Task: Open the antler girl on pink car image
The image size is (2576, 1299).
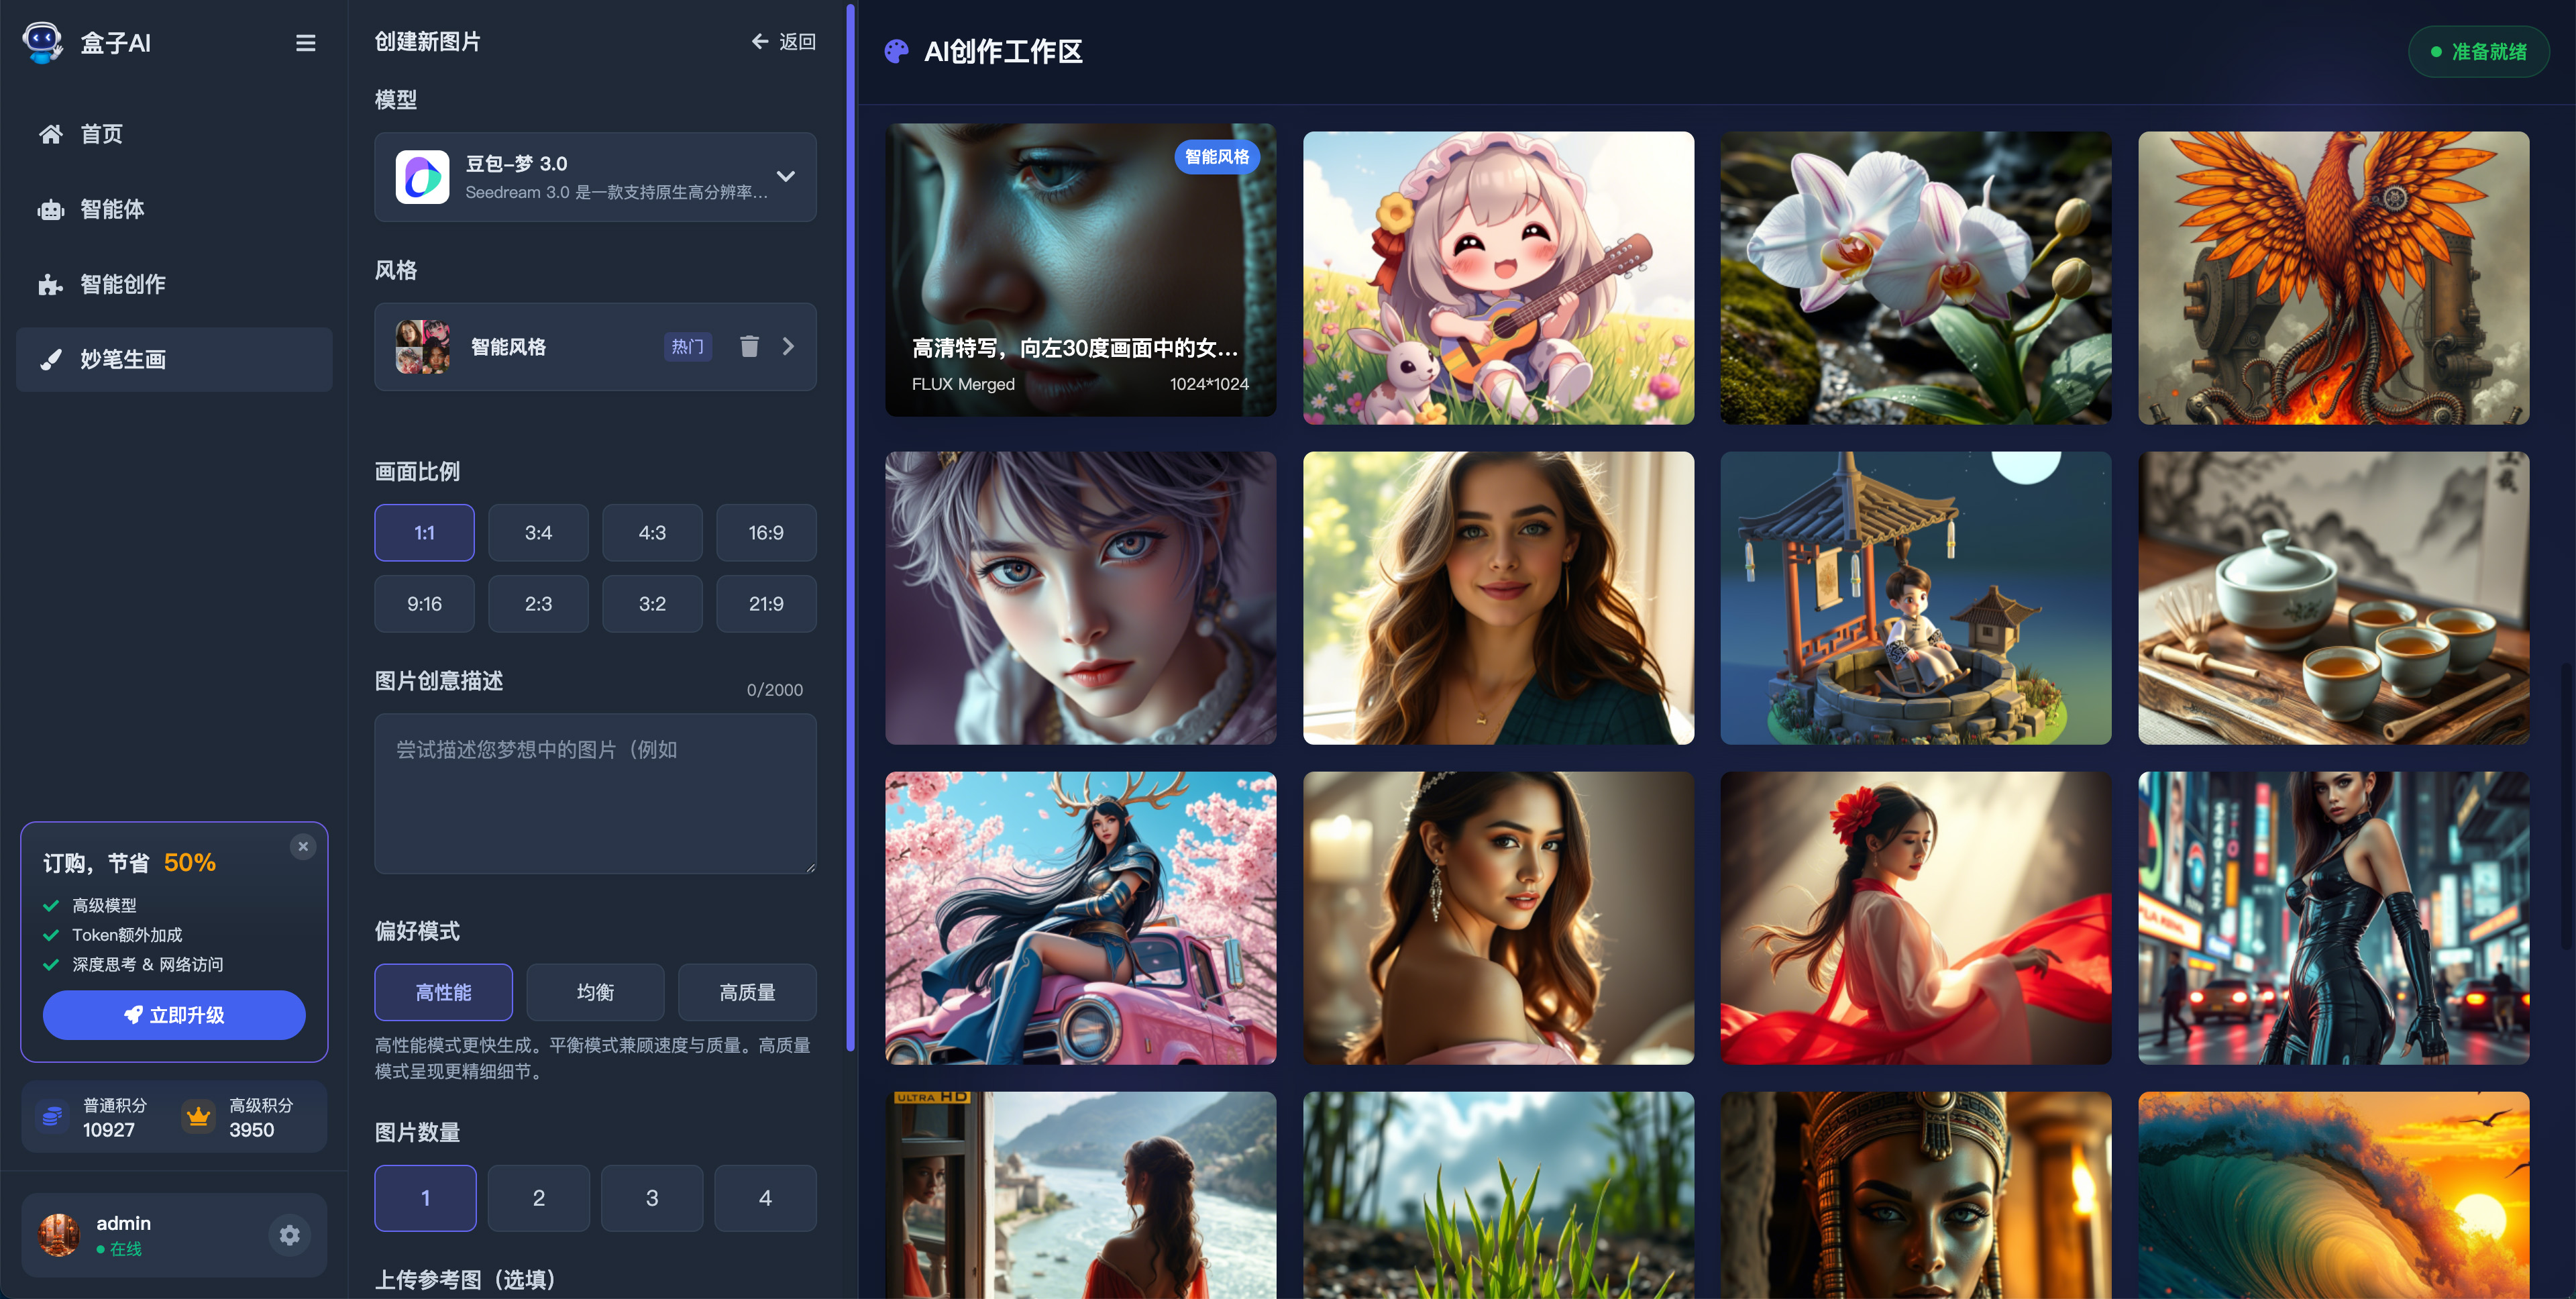Action: (x=1080, y=918)
